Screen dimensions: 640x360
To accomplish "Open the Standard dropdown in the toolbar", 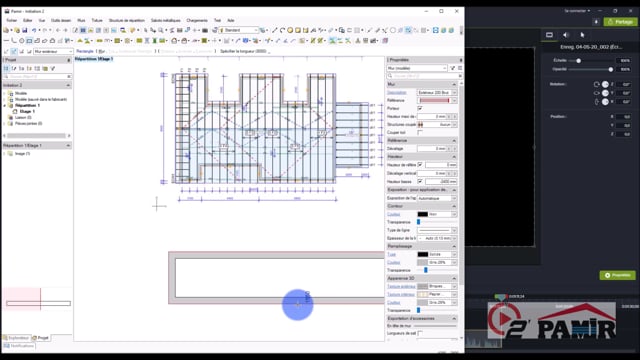I will (x=240, y=30).
